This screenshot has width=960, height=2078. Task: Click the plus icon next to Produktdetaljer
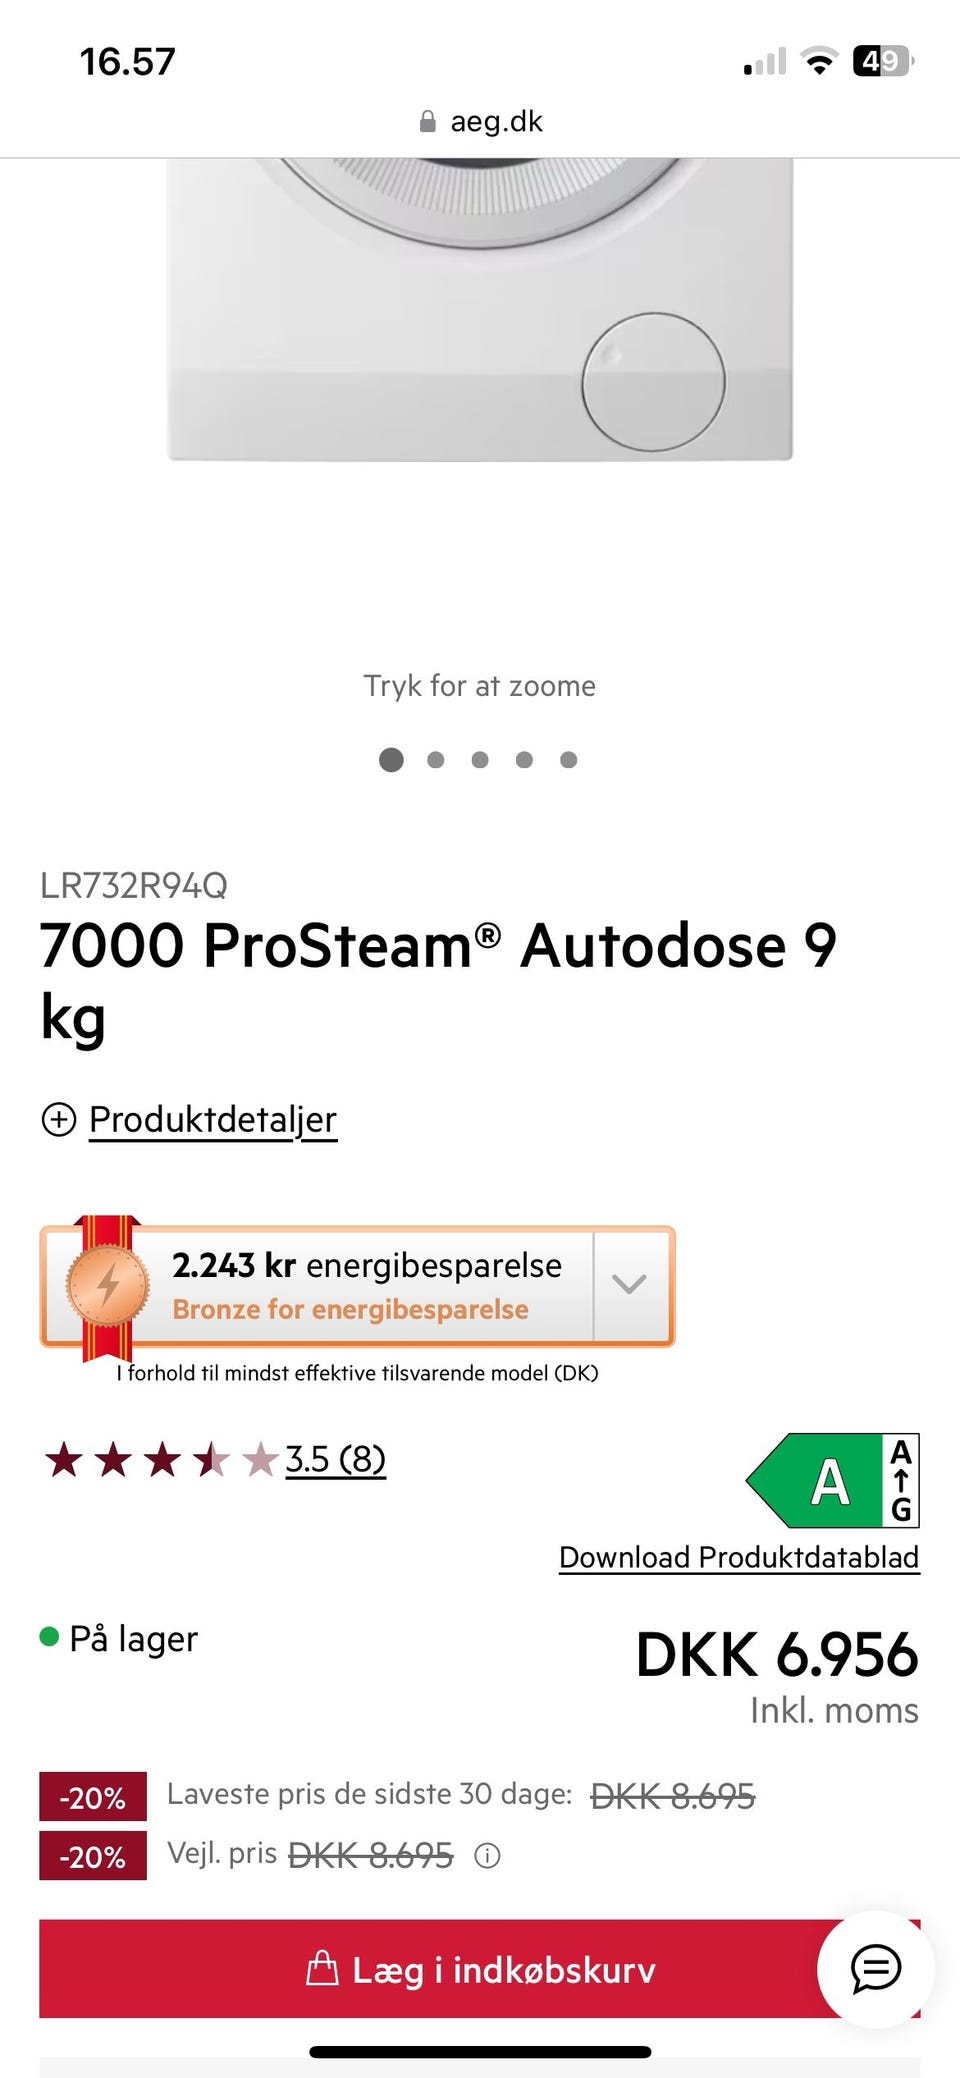(58, 1119)
